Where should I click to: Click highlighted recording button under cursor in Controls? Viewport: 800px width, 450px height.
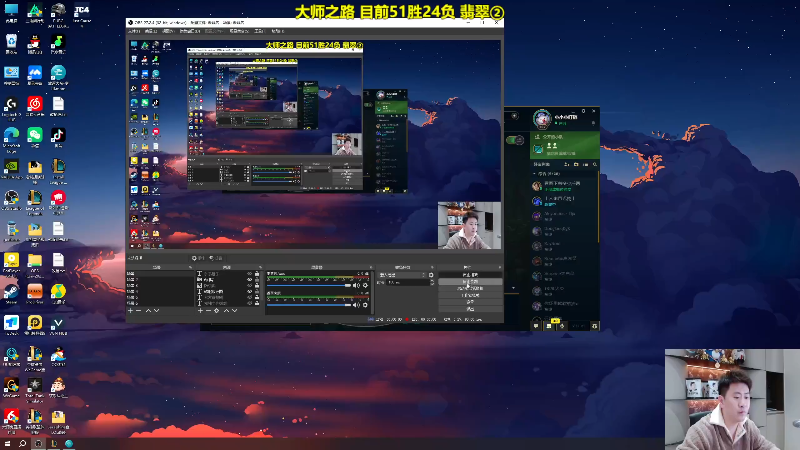[x=470, y=282]
